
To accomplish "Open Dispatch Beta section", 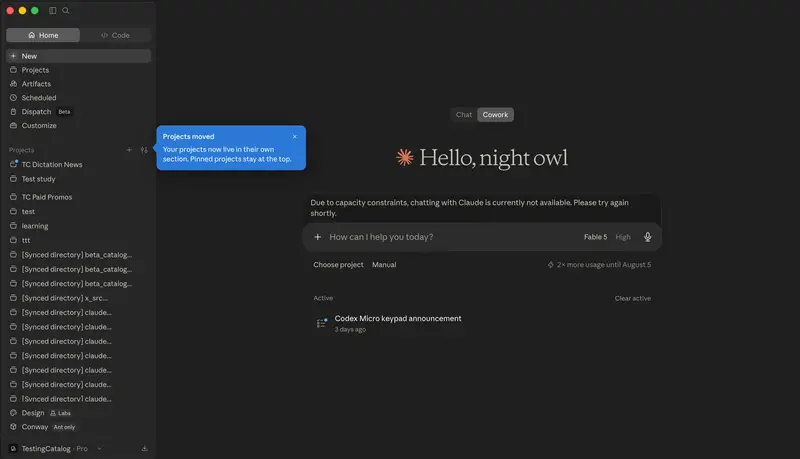I will coord(79,112).
